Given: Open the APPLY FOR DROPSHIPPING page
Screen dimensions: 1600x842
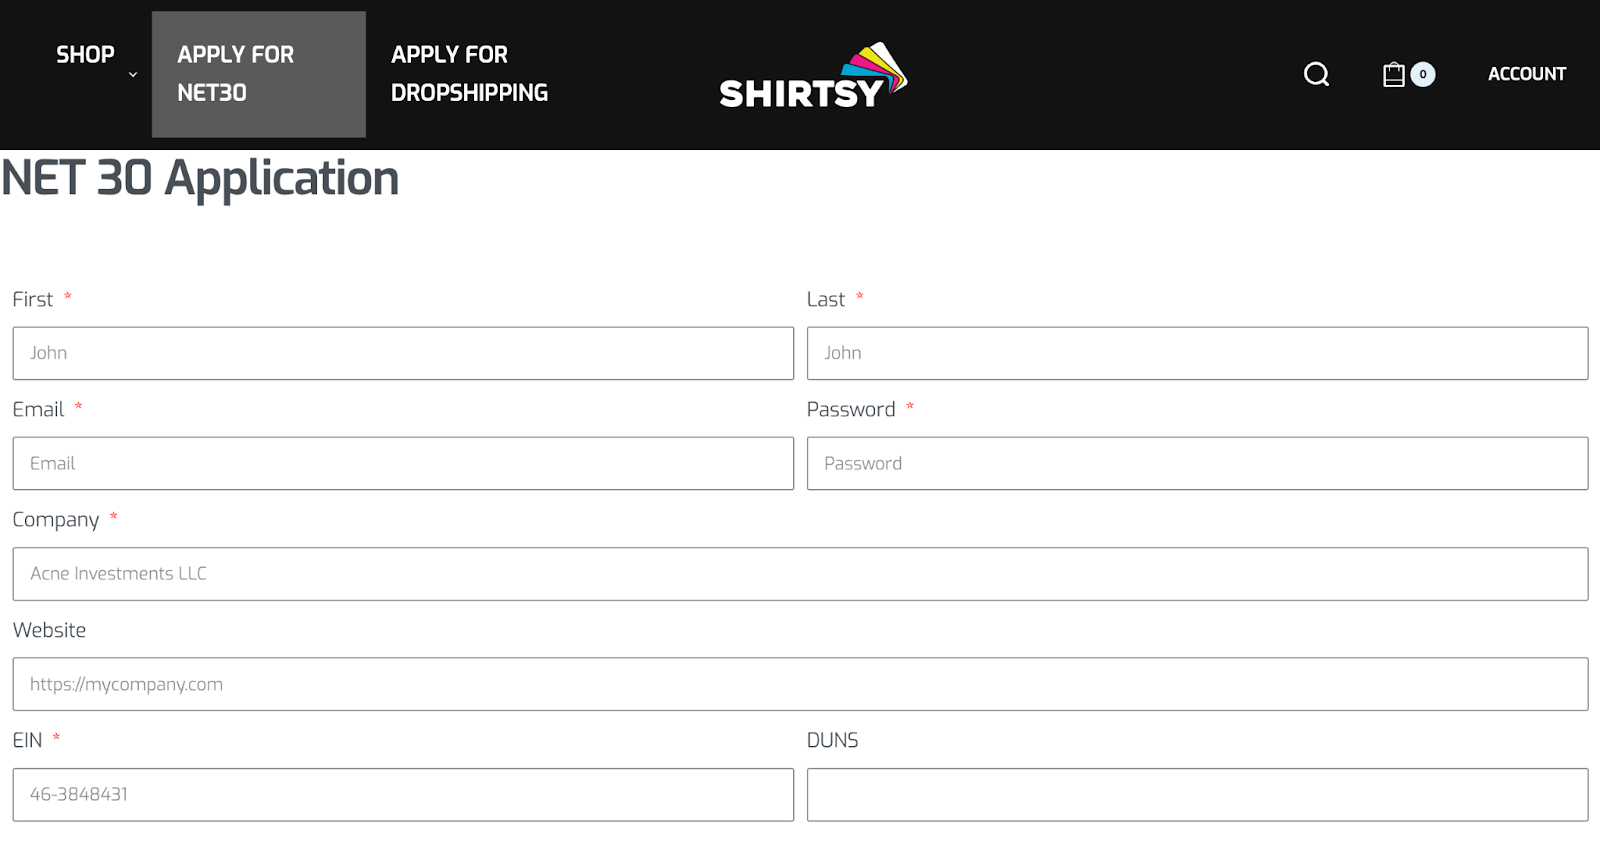Looking at the screenshot, I should (x=468, y=73).
